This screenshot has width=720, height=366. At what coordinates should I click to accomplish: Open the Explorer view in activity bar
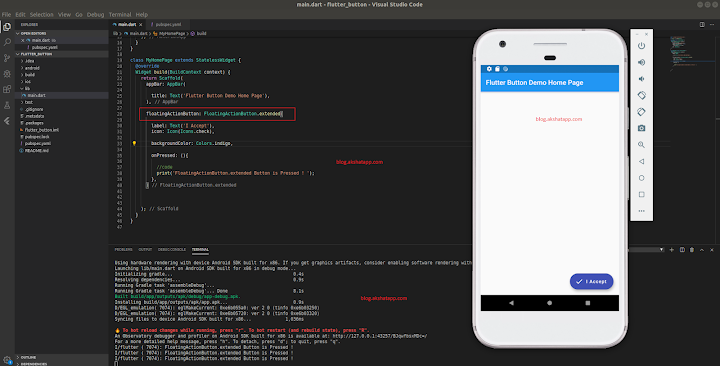(x=7, y=27)
